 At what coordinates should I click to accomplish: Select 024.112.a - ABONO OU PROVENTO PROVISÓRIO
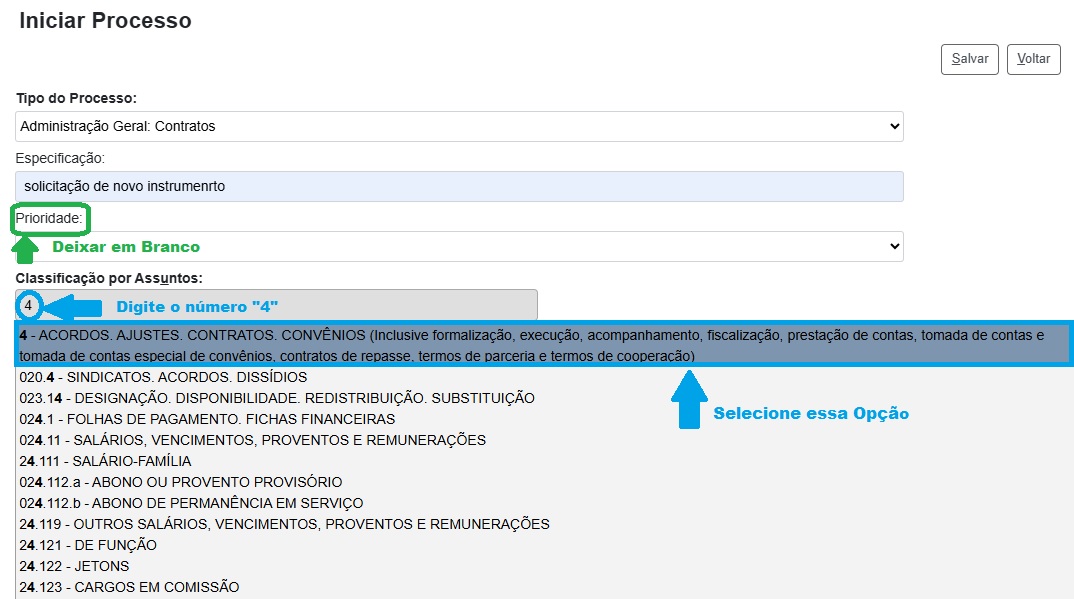[x=180, y=482]
